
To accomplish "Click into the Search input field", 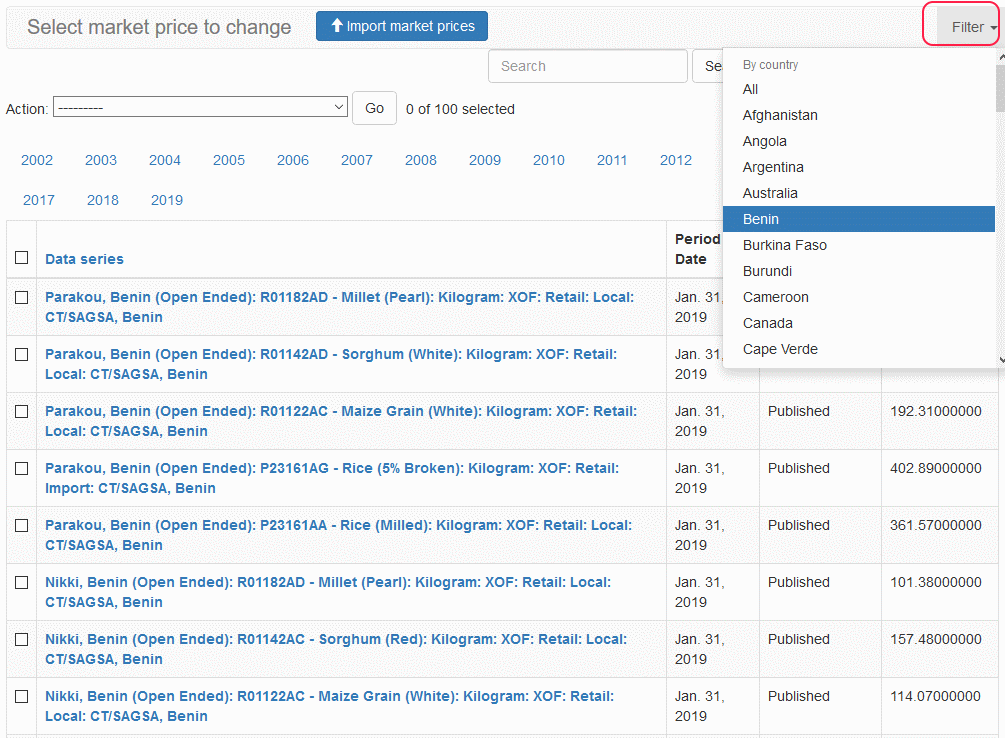I will point(587,66).
